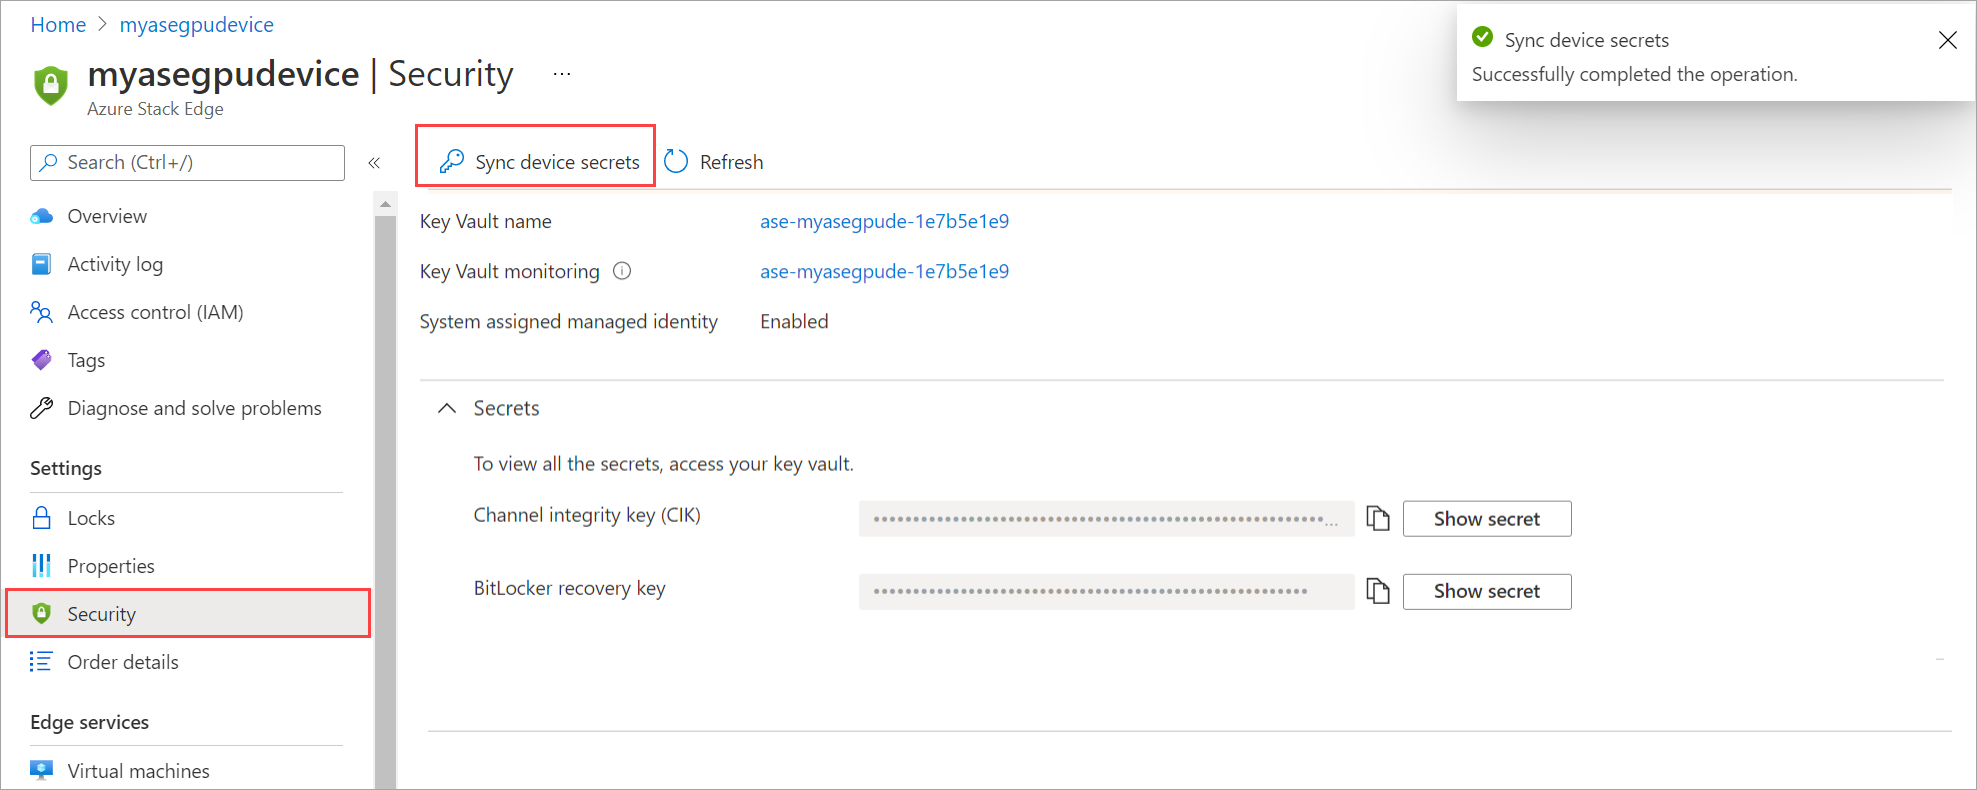Click the sidebar vertical scrollbar track
1977x790 pixels.
click(385, 500)
